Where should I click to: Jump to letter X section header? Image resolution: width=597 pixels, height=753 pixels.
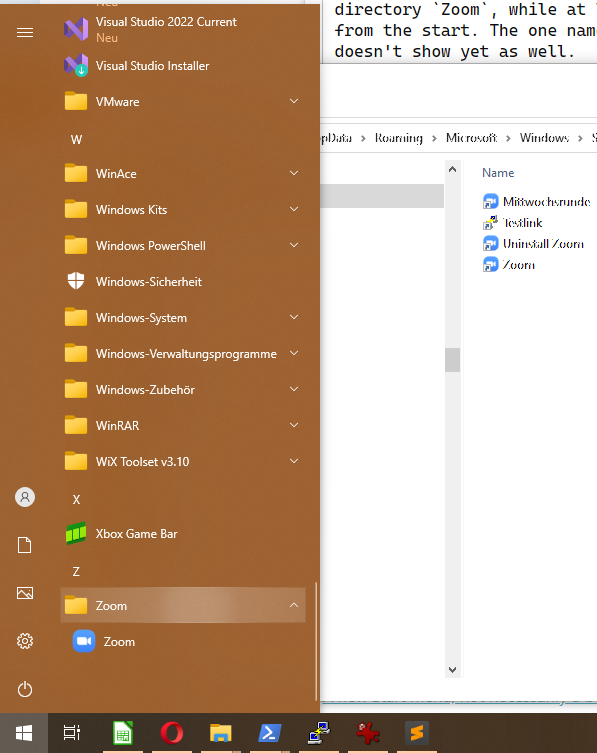[x=76, y=500]
